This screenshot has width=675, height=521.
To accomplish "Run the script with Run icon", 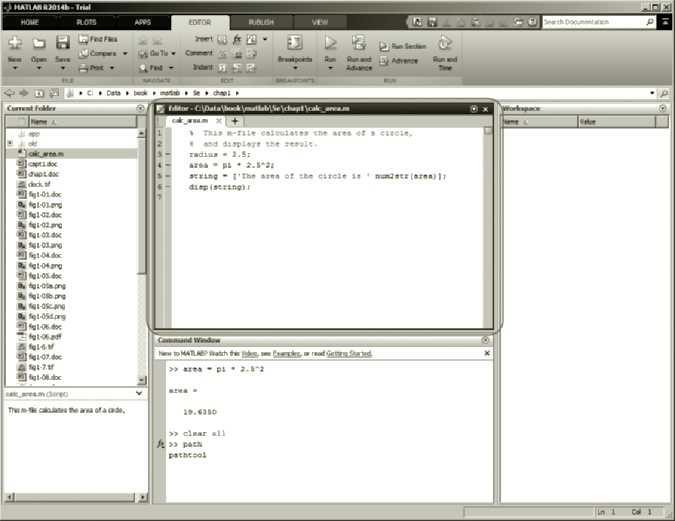I will click(330, 43).
